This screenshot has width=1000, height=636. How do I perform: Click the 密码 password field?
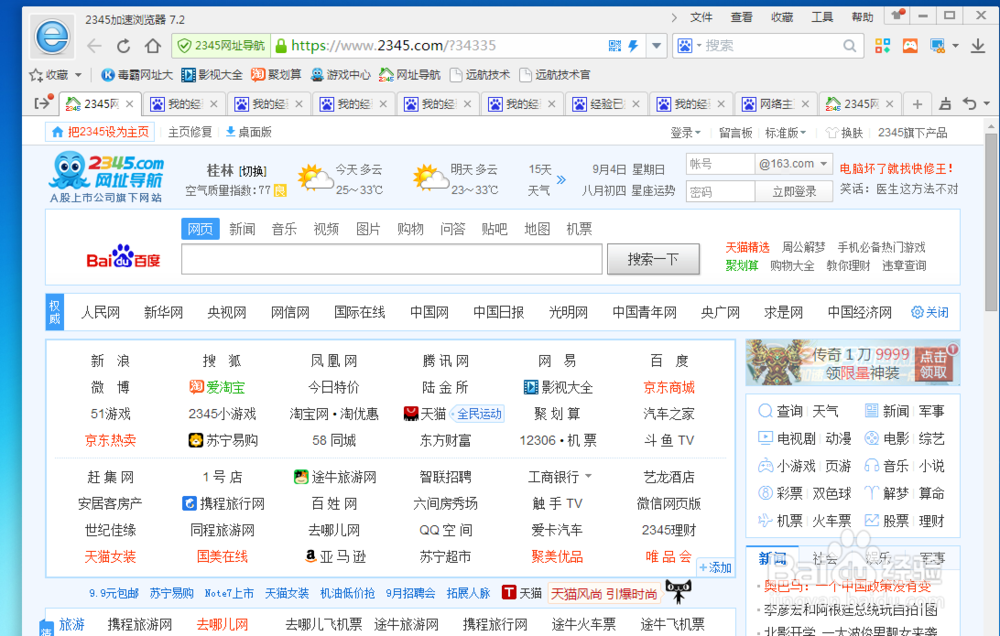pyautogui.click(x=720, y=191)
